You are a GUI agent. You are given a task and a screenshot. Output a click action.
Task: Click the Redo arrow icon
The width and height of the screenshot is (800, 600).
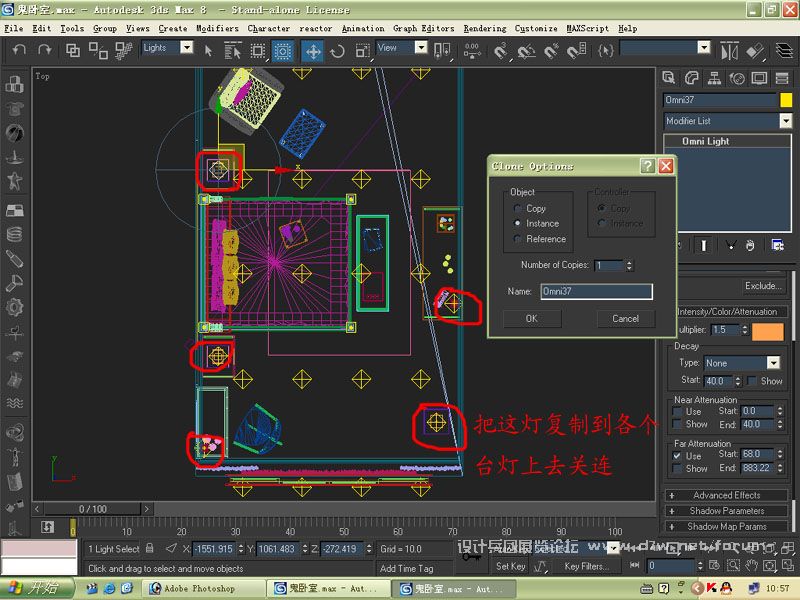[44, 49]
